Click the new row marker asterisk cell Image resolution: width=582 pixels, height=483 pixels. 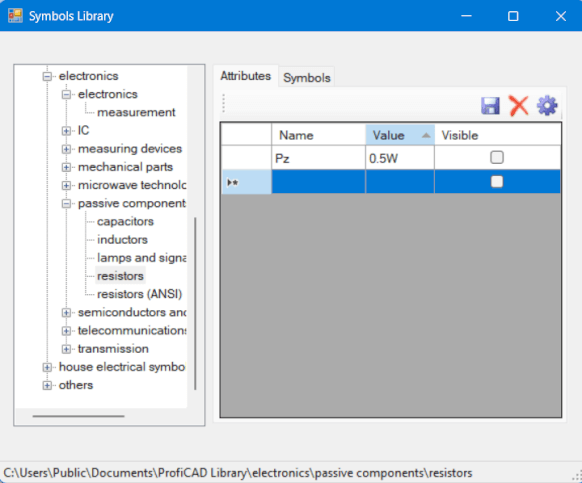246,182
